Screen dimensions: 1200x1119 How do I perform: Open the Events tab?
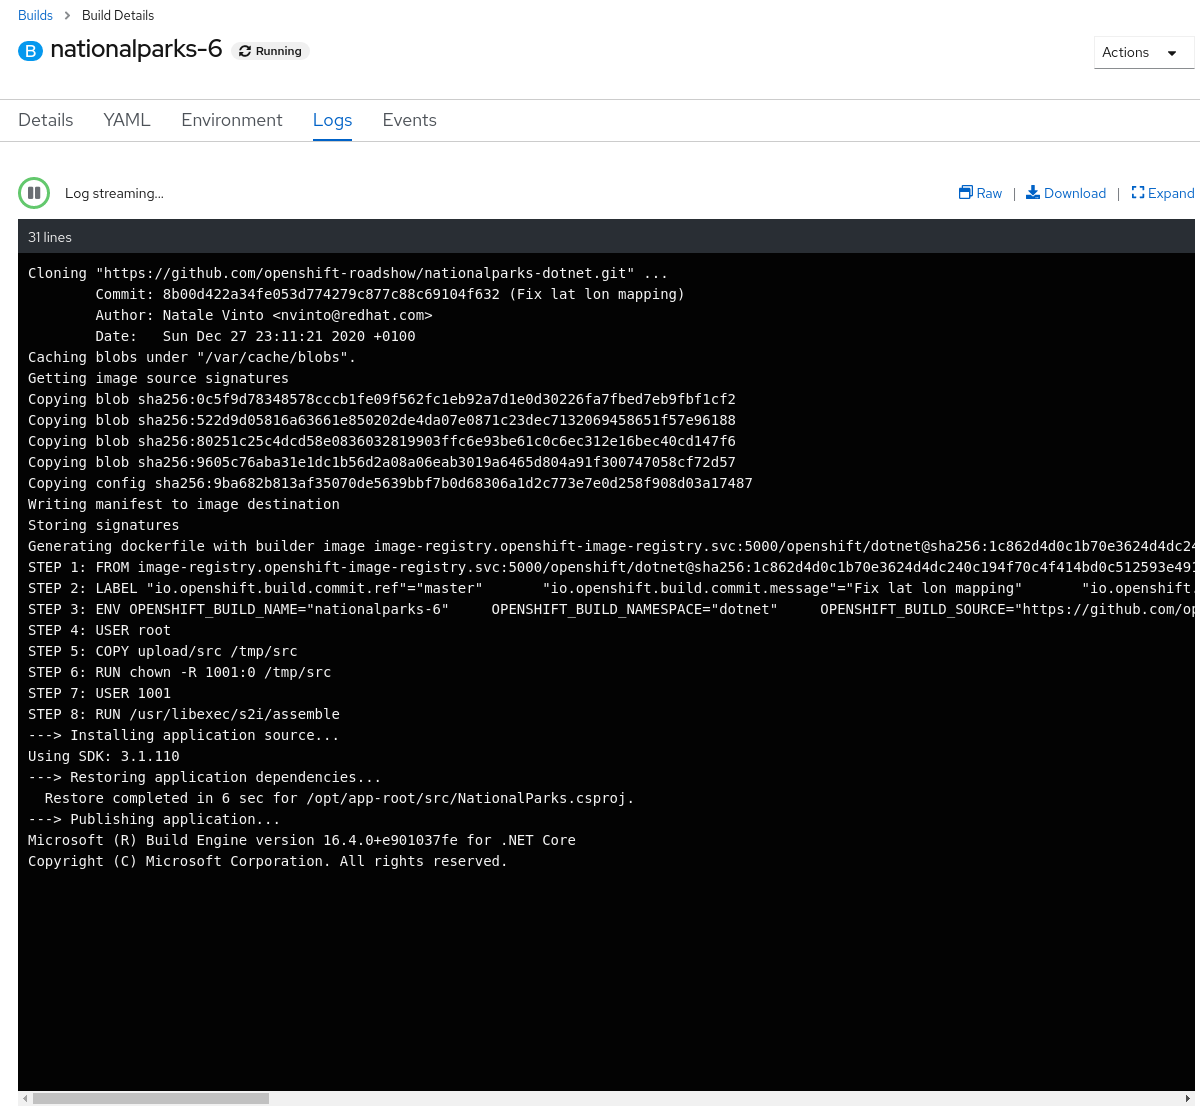click(409, 120)
